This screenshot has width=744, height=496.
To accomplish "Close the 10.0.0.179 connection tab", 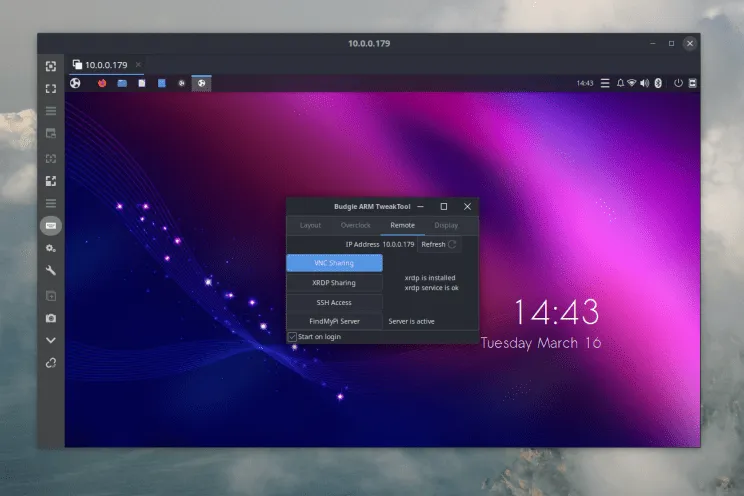I will coord(138,64).
